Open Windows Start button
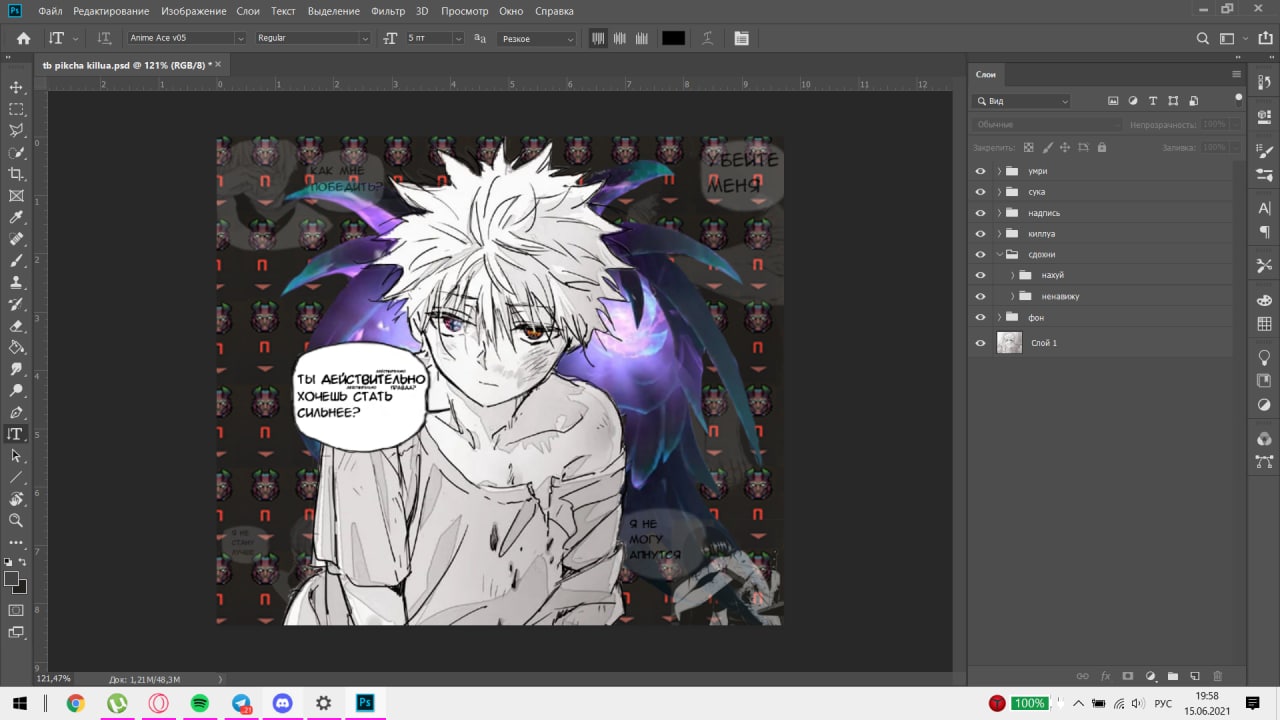This screenshot has height=720, width=1280. (x=19, y=703)
